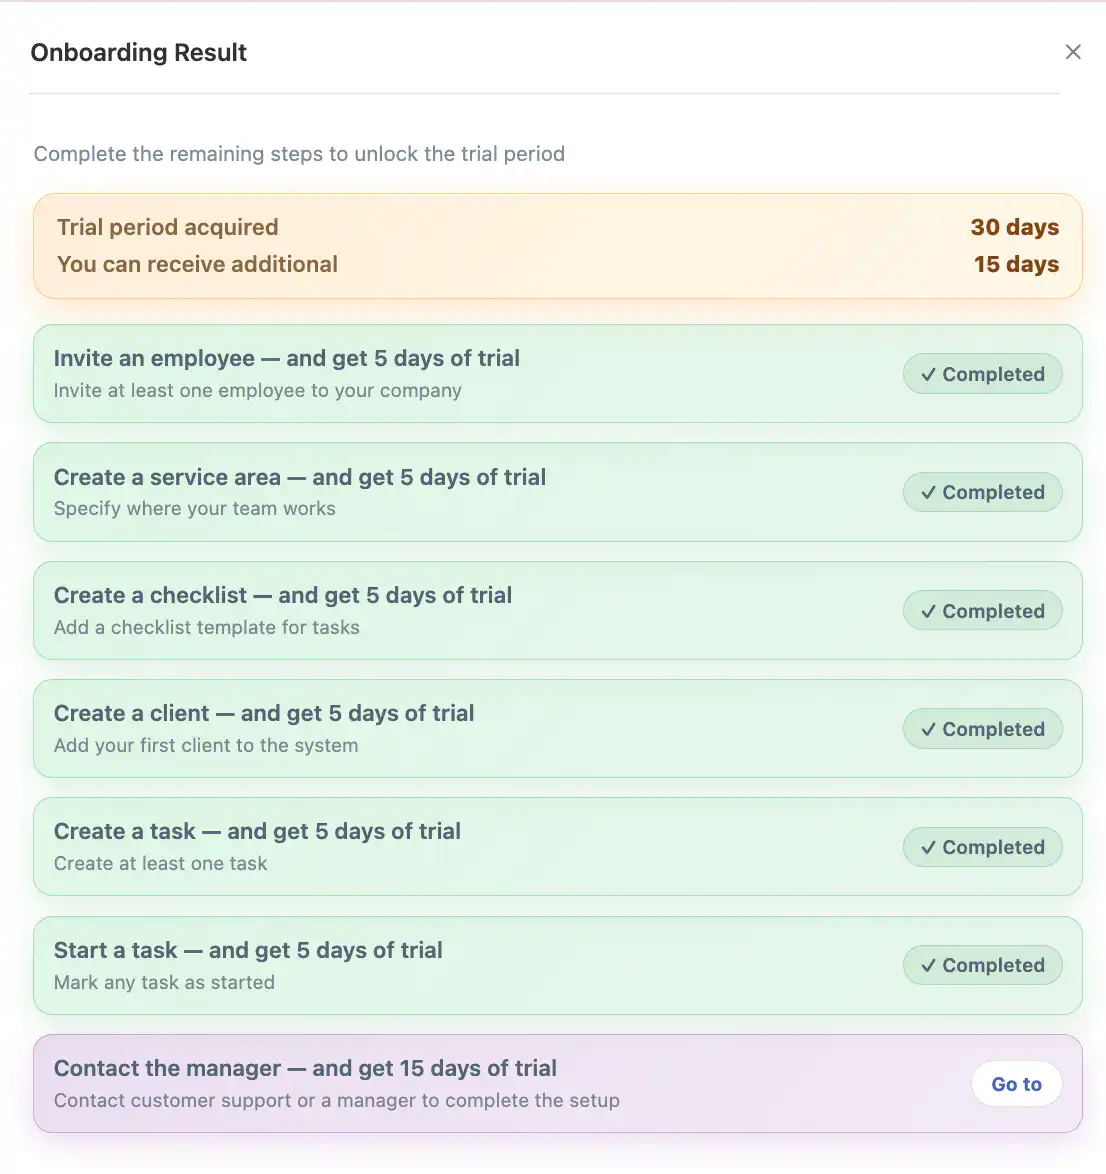
Task: Open the Onboarding Result title section
Action: click(138, 52)
